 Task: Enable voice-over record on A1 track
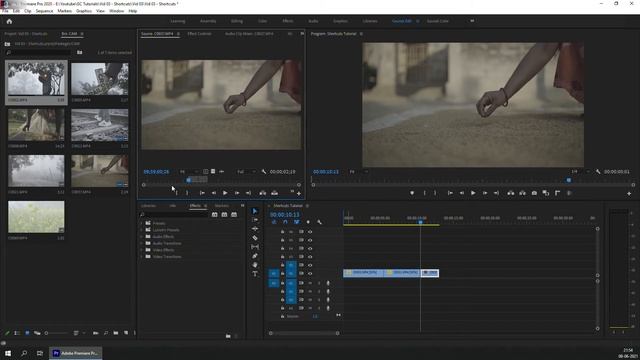point(328,283)
